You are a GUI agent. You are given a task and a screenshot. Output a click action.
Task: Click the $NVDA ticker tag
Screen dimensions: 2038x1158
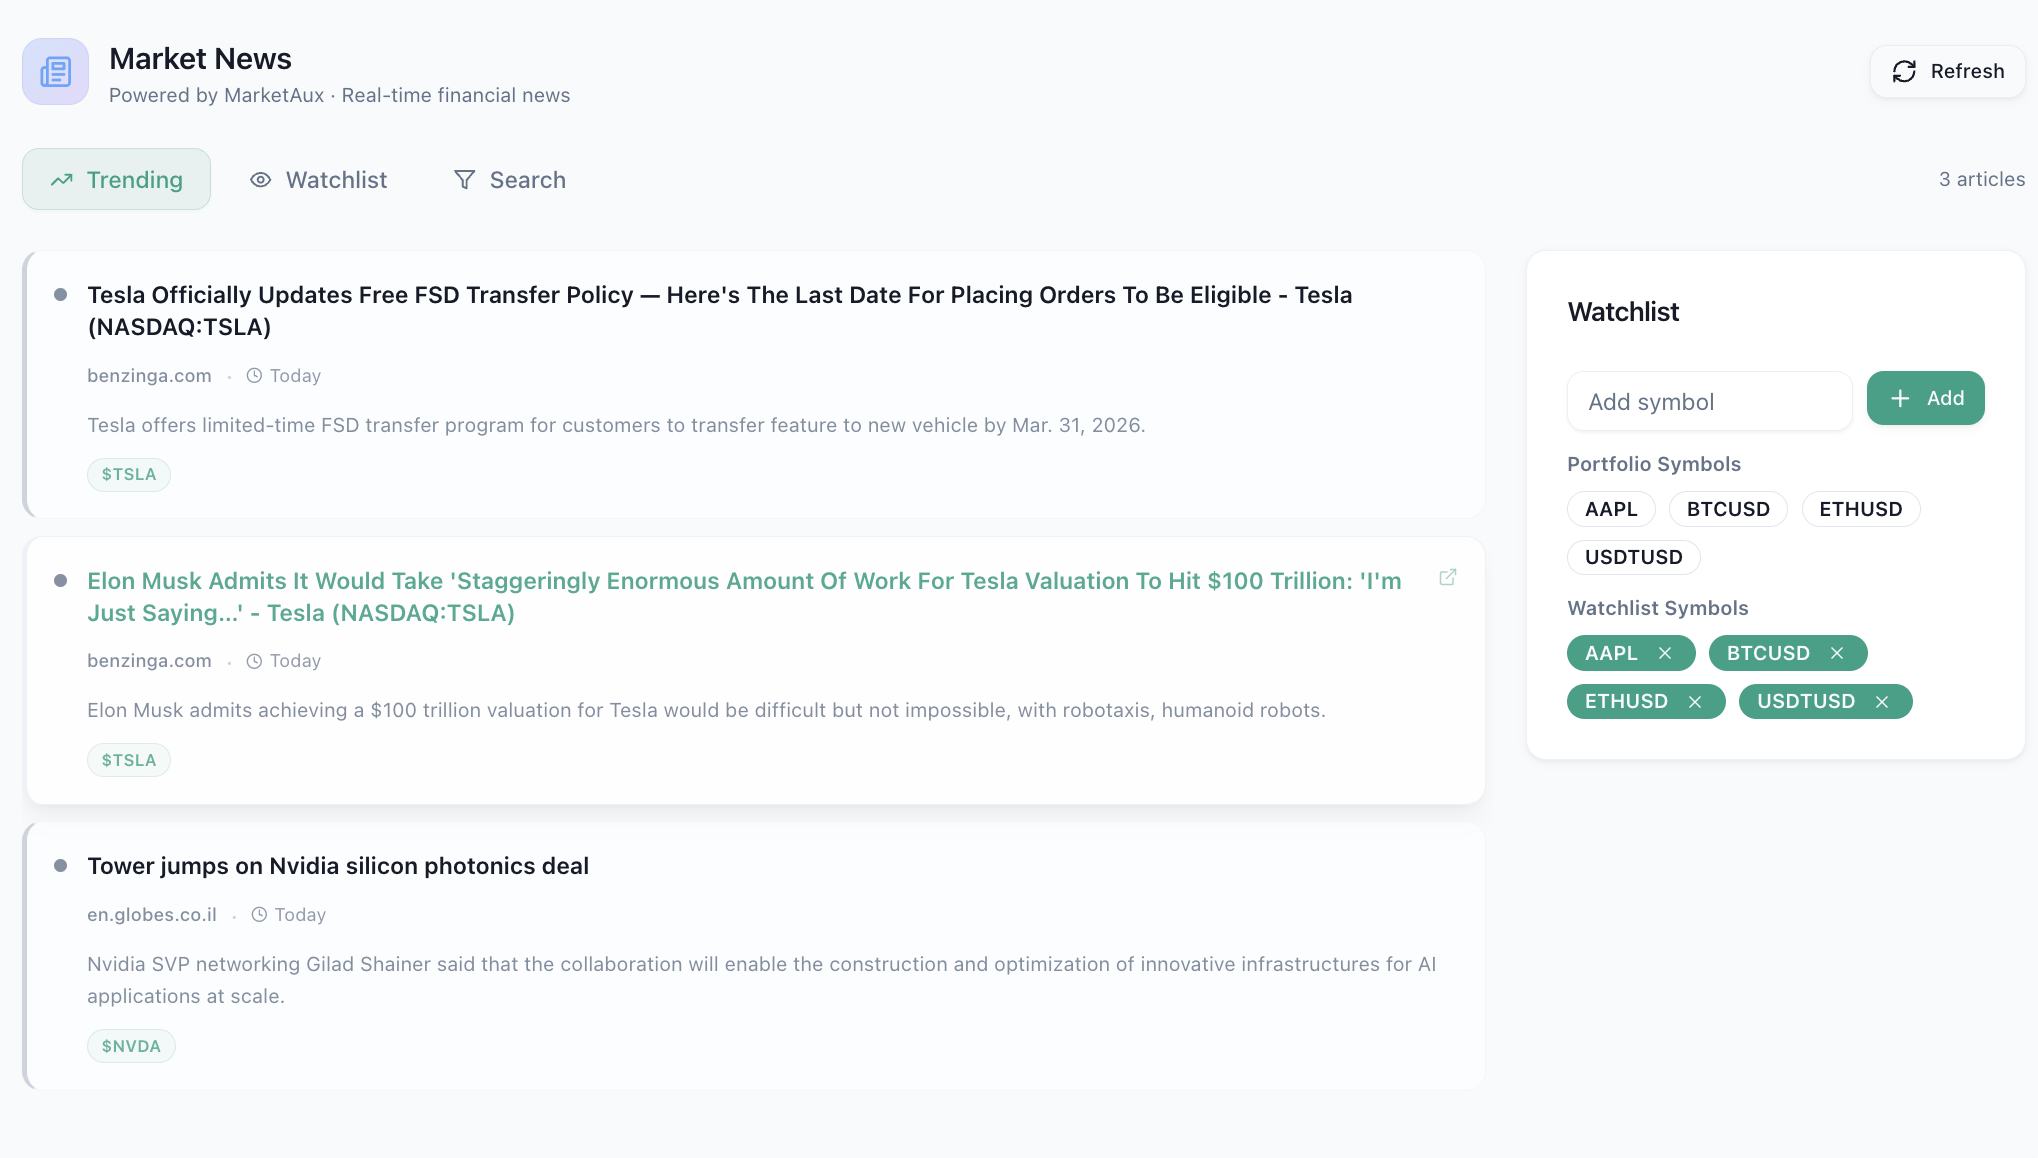[131, 1046]
